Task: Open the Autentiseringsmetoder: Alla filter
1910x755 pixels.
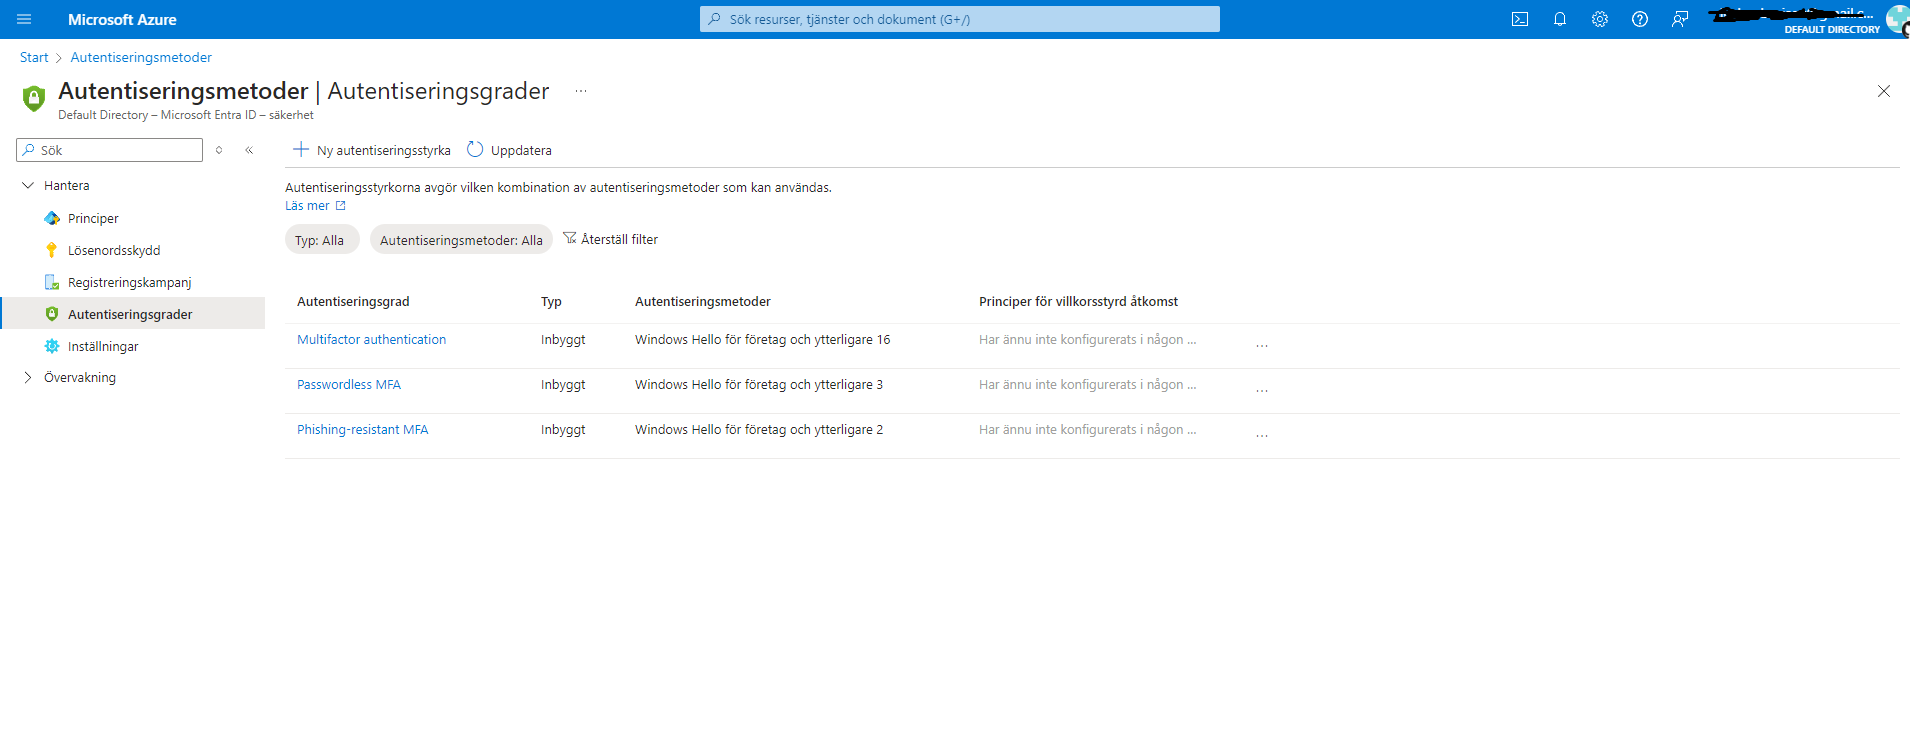Action: point(461,240)
